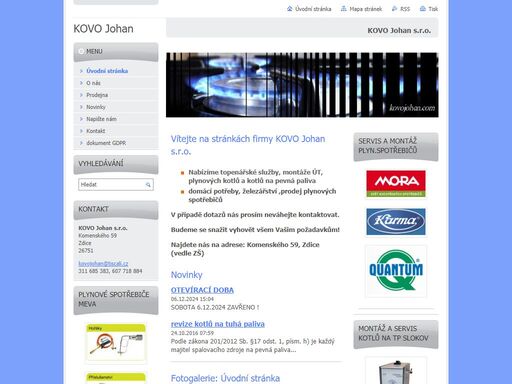The height and width of the screenshot is (384, 512).
Task: Open revize kotlů na tuhá paliva link
Action: [218, 324]
